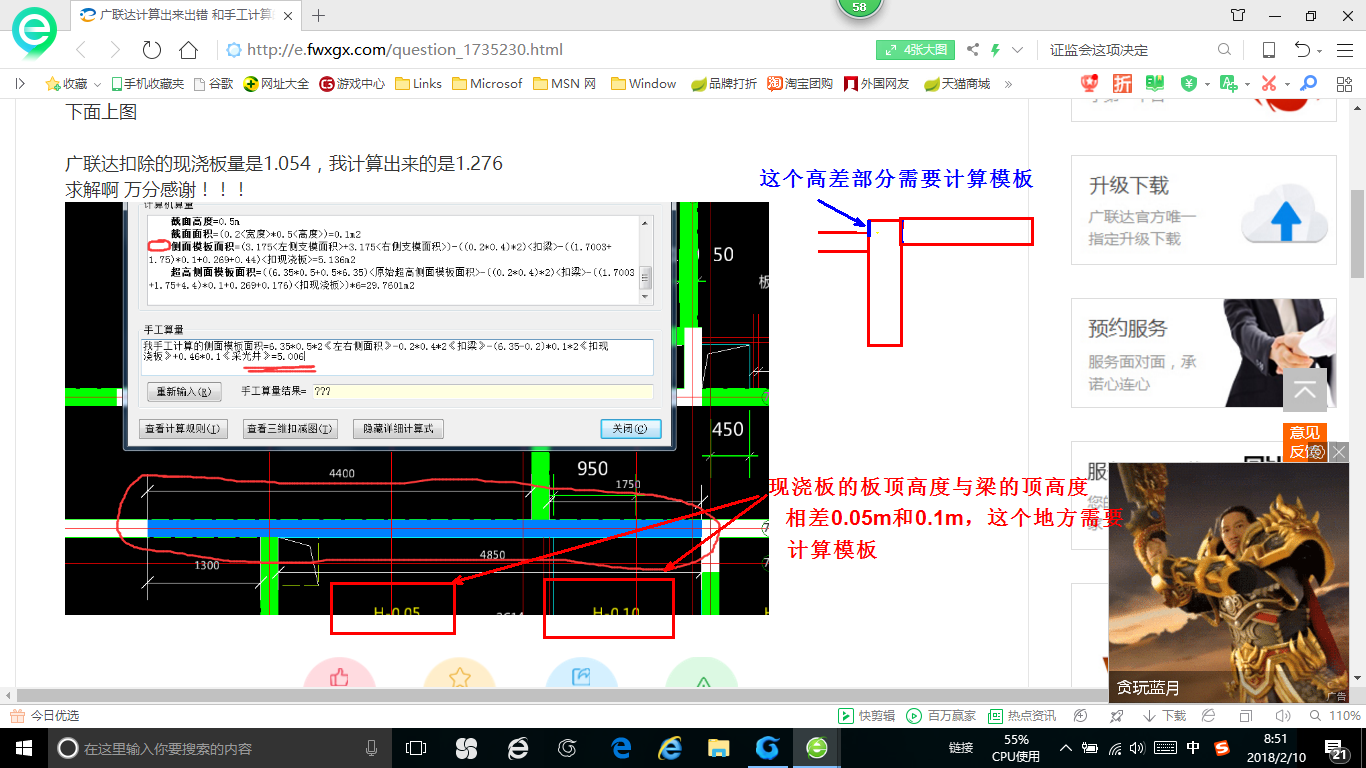Open the 谷歌 bookmark
The width and height of the screenshot is (1366, 768).
213,84
